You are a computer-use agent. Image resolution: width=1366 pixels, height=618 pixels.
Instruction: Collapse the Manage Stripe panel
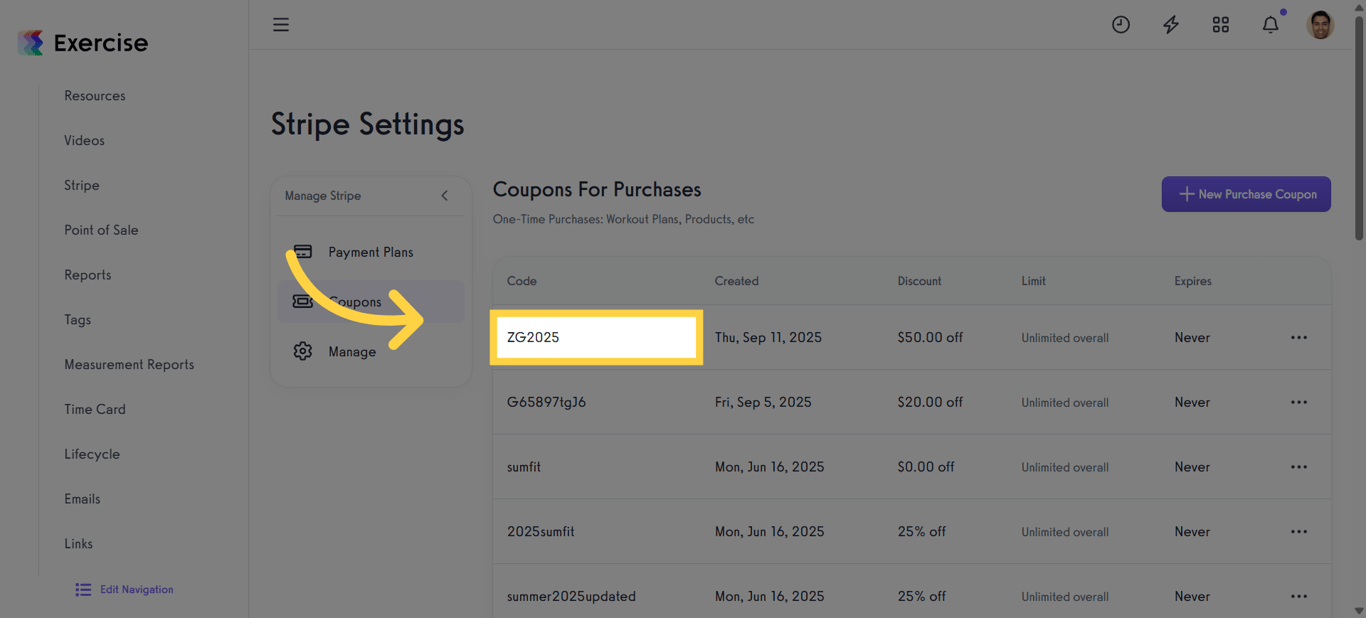point(444,196)
